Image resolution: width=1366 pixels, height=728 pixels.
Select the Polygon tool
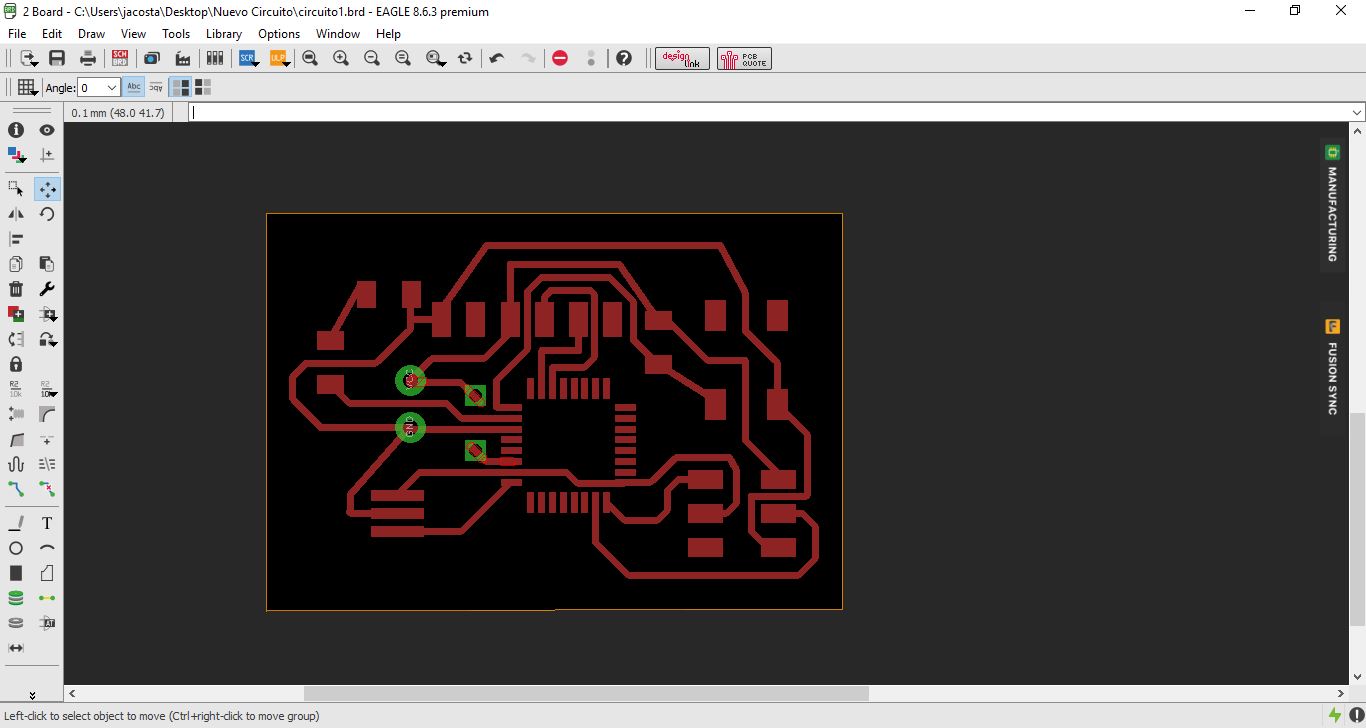pyautogui.click(x=47, y=573)
